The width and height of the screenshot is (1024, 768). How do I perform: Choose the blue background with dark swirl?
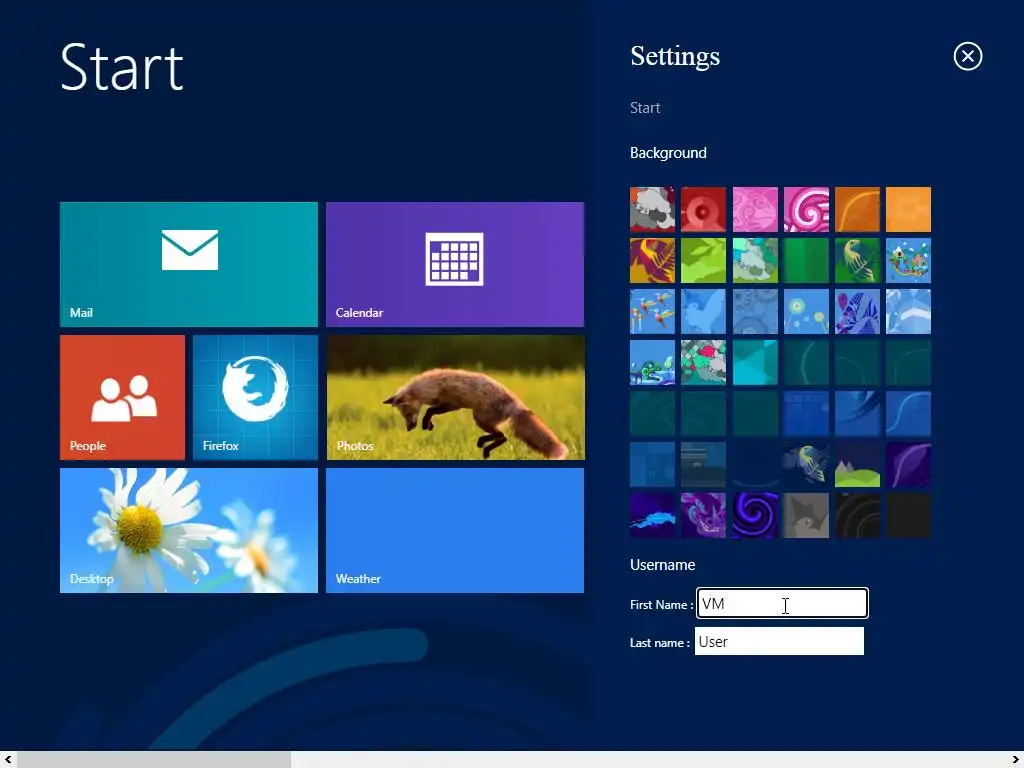[857, 413]
